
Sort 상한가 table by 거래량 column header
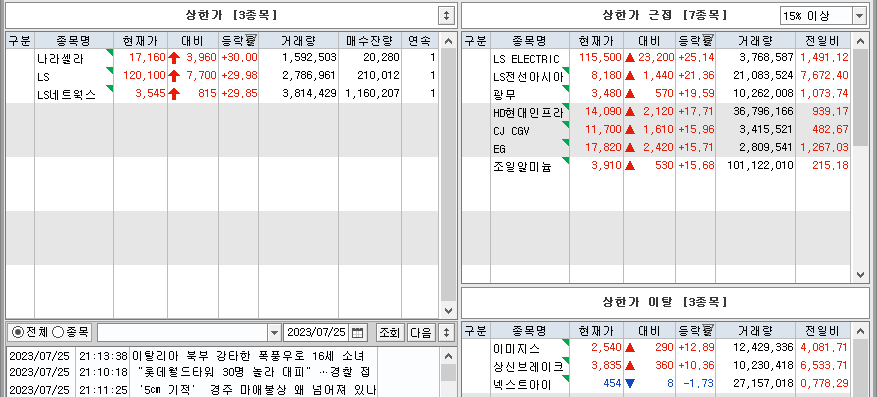tap(298, 40)
